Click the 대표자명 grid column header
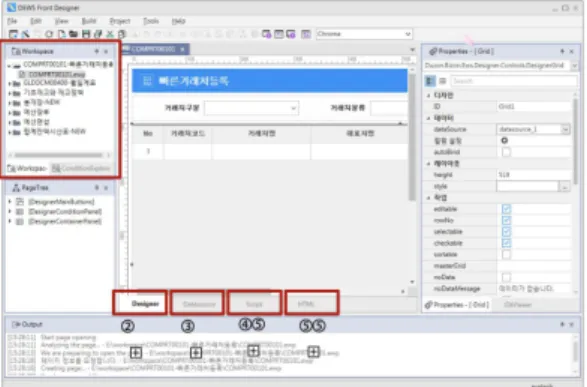Image resolution: width=587 pixels, height=387 pixels. [x=360, y=134]
